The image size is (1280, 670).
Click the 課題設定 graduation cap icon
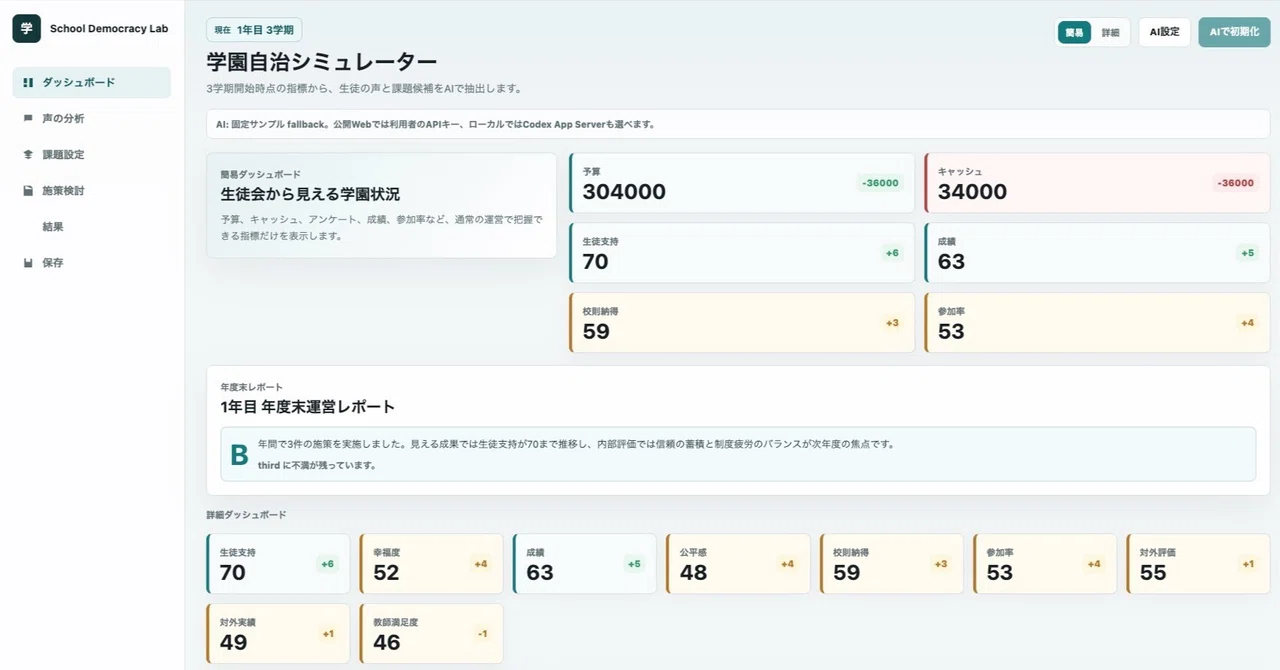pyautogui.click(x=28, y=155)
